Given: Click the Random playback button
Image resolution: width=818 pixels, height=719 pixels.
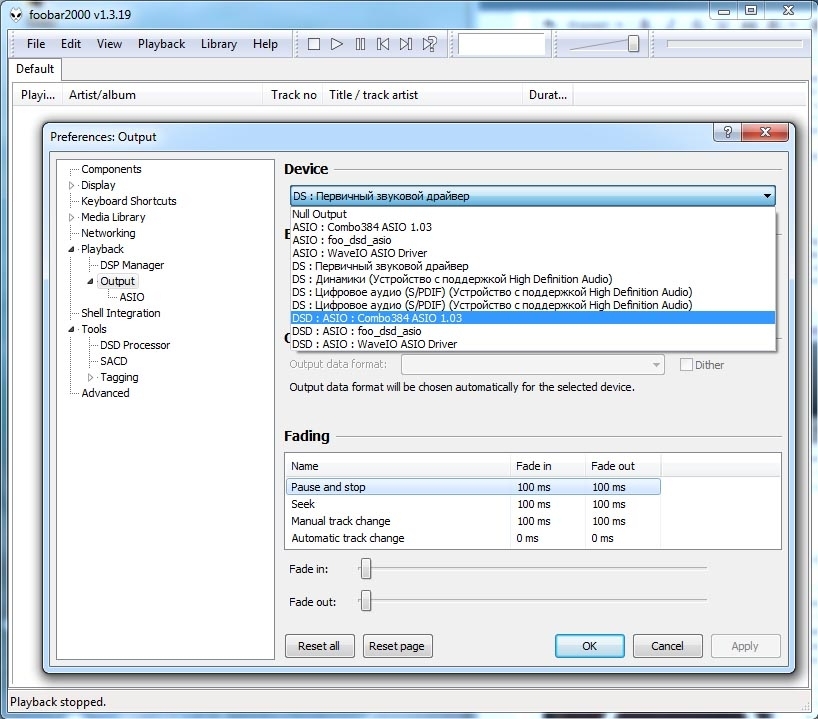Looking at the screenshot, I should point(429,44).
